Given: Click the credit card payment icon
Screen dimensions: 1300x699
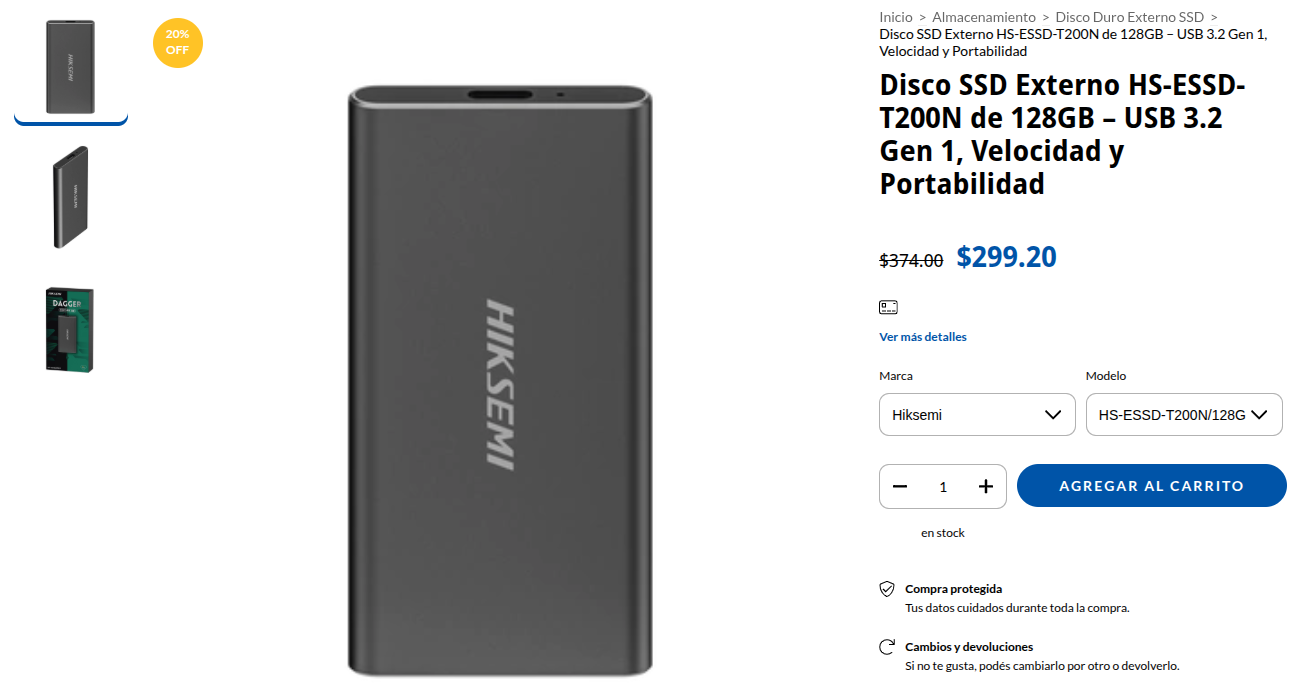Looking at the screenshot, I should [x=888, y=307].
